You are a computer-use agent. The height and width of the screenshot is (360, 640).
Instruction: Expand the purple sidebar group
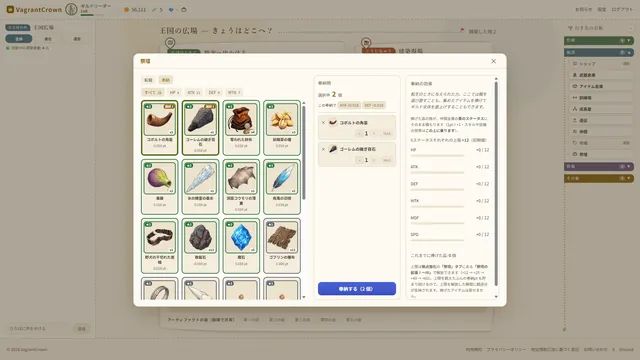click(x=599, y=167)
